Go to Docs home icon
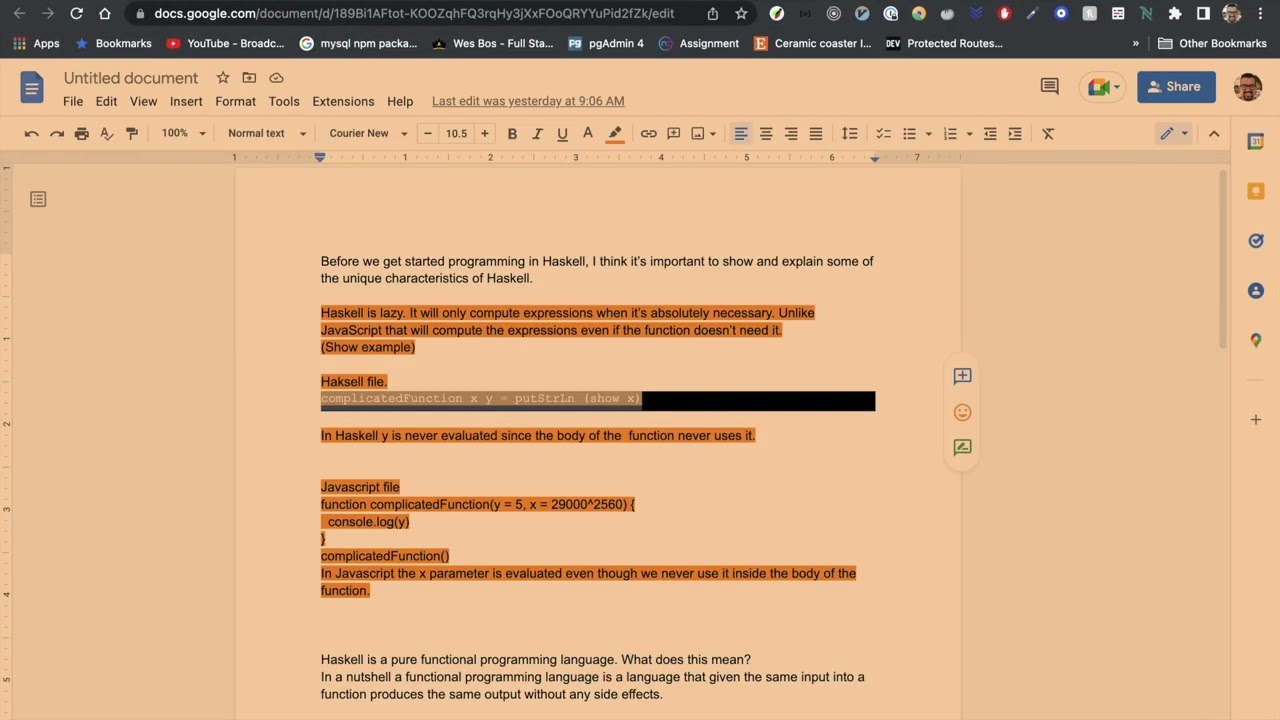Viewport: 1280px width, 720px height. [32, 88]
